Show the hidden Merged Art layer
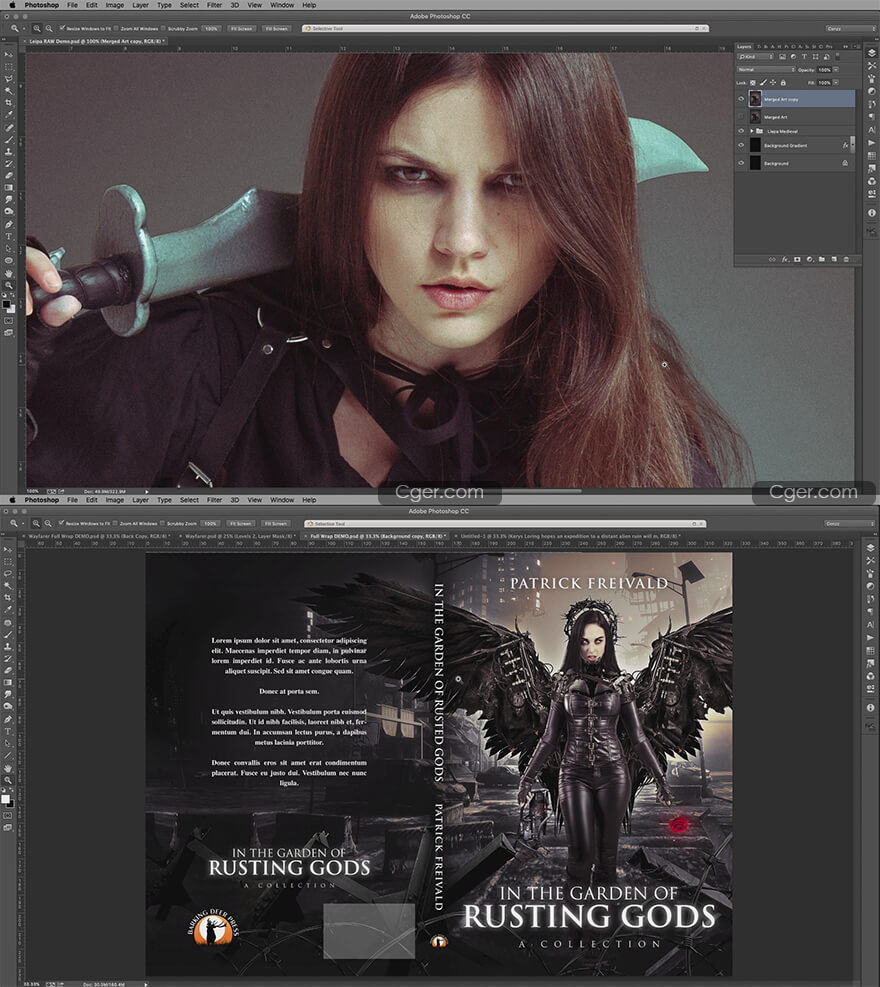This screenshot has height=987, width=880. pos(741,116)
